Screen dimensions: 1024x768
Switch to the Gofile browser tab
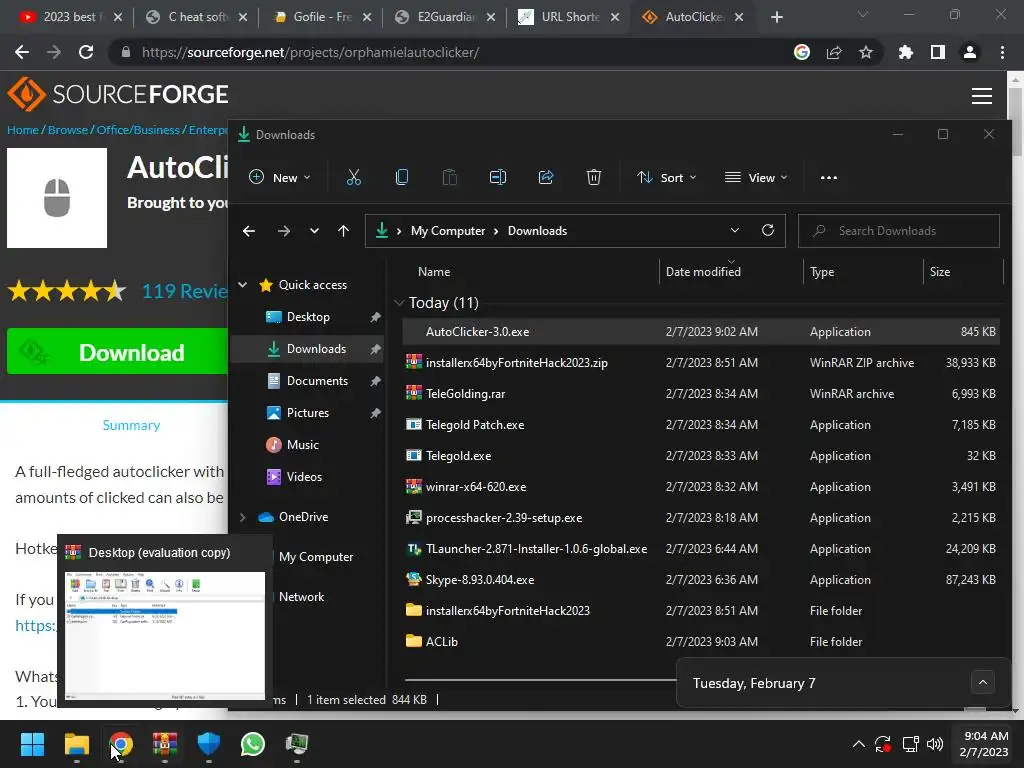[x=322, y=17]
